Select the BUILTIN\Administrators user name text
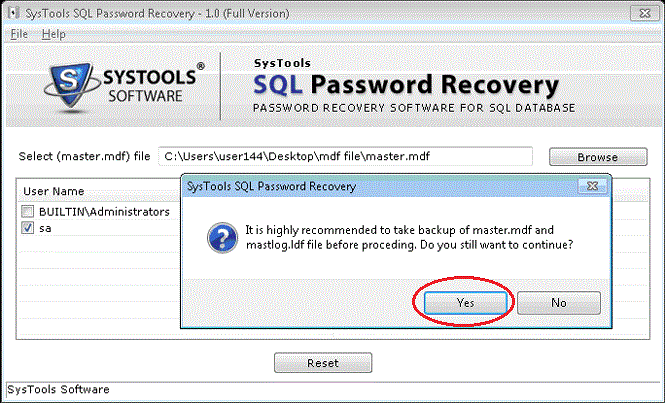Image resolution: width=665 pixels, height=403 pixels. [104, 212]
